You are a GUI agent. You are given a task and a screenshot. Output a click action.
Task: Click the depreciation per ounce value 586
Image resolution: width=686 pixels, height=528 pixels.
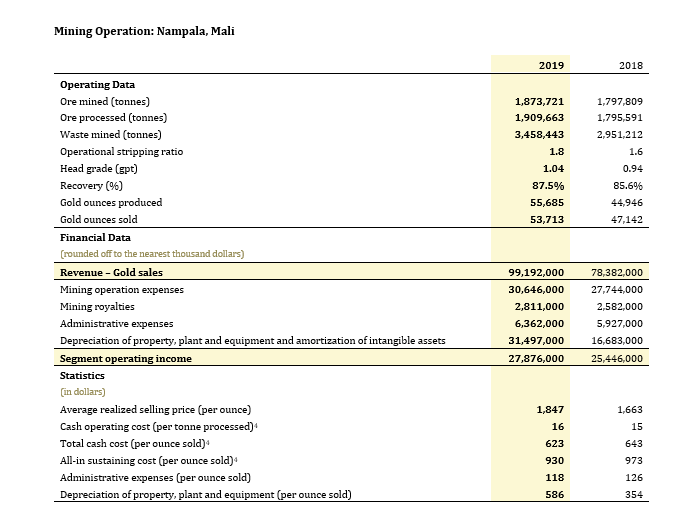555,495
